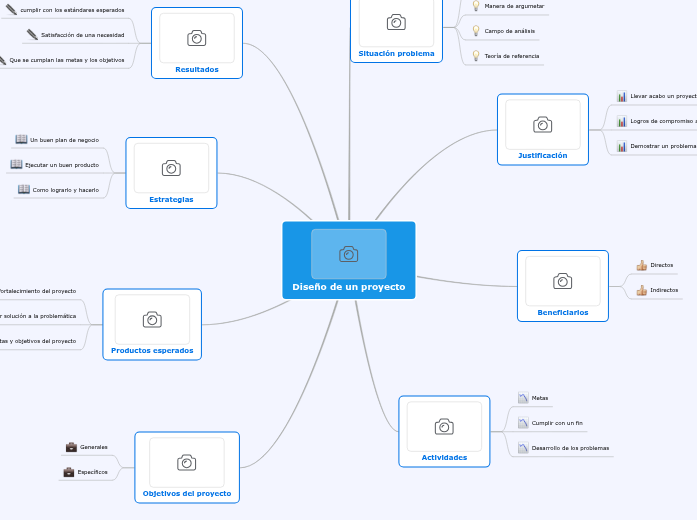Select the "Productos esperados" node label

(152, 351)
